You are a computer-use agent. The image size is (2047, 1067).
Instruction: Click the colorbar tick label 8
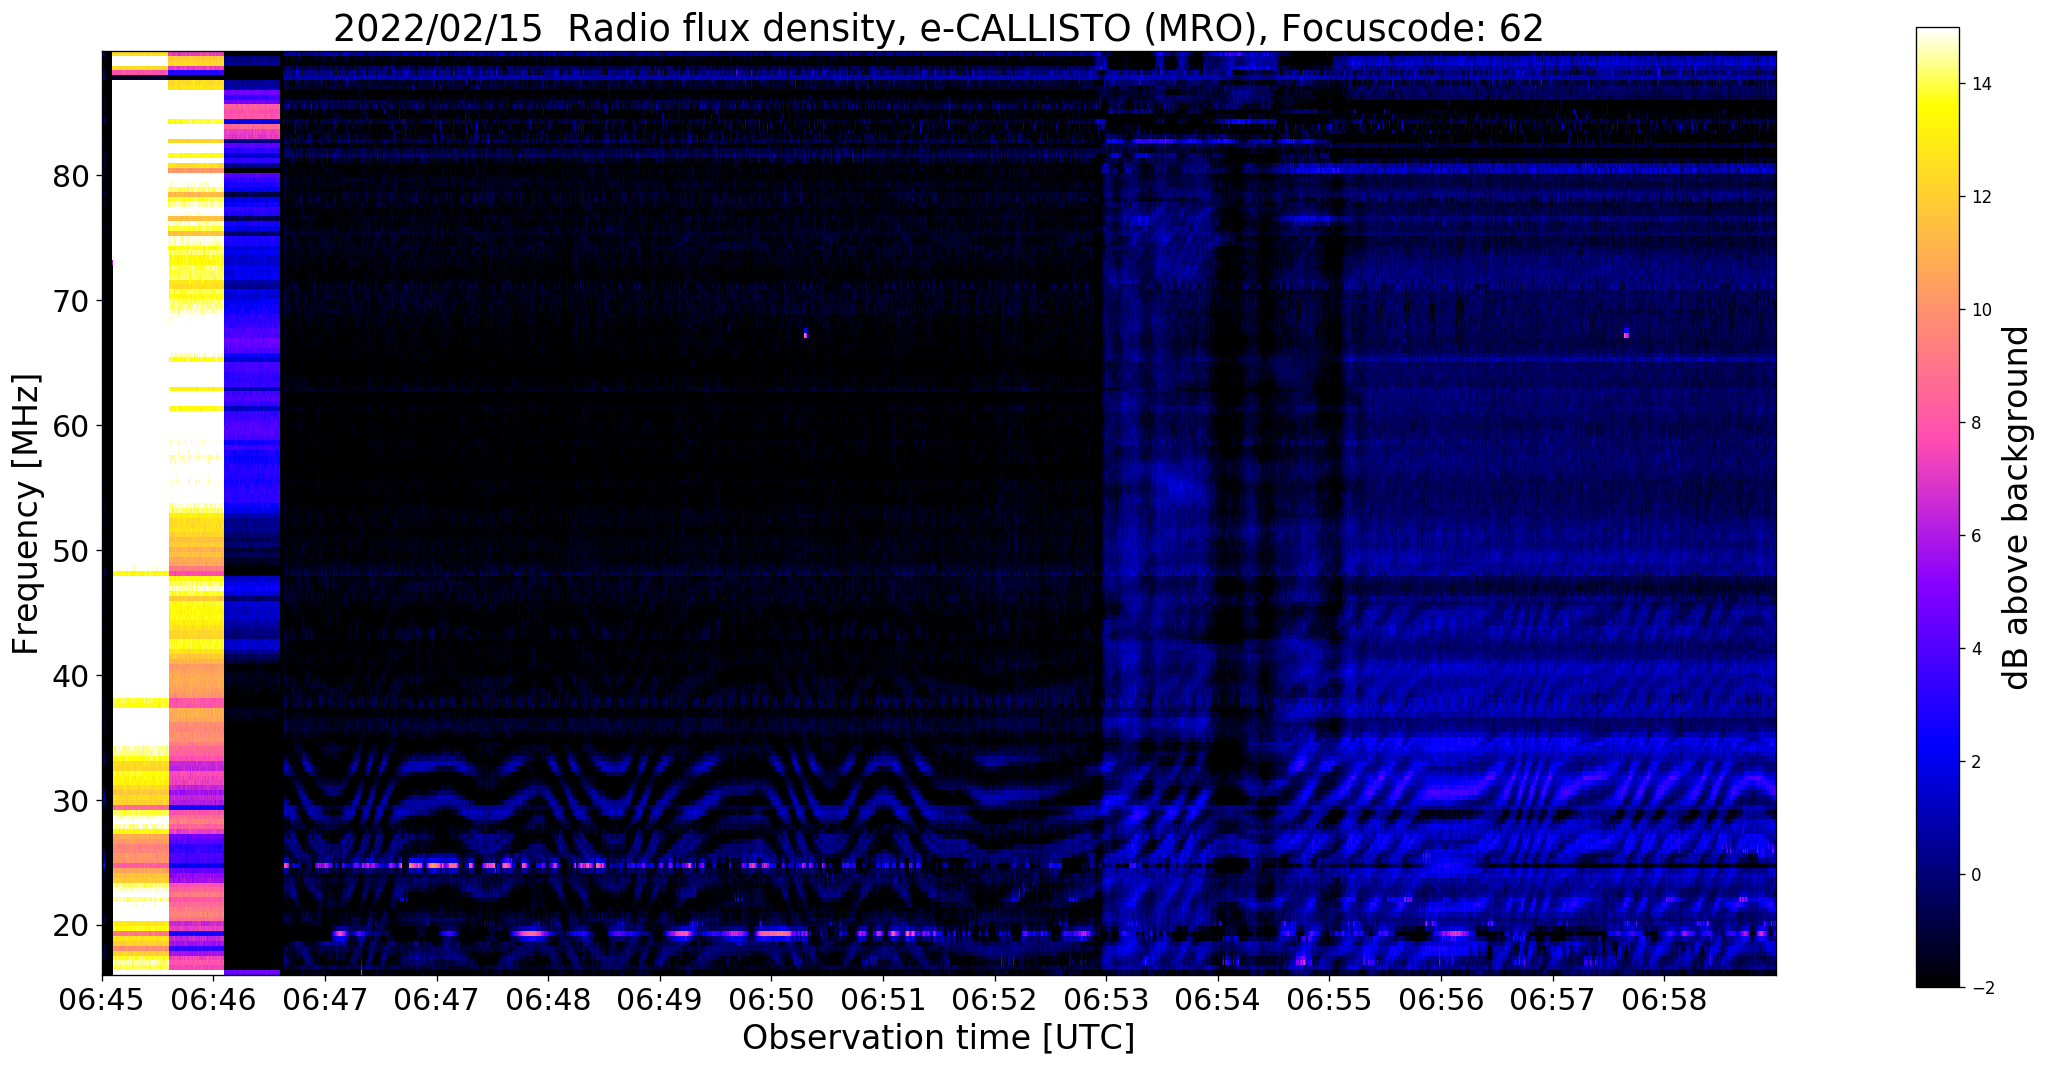[1976, 423]
